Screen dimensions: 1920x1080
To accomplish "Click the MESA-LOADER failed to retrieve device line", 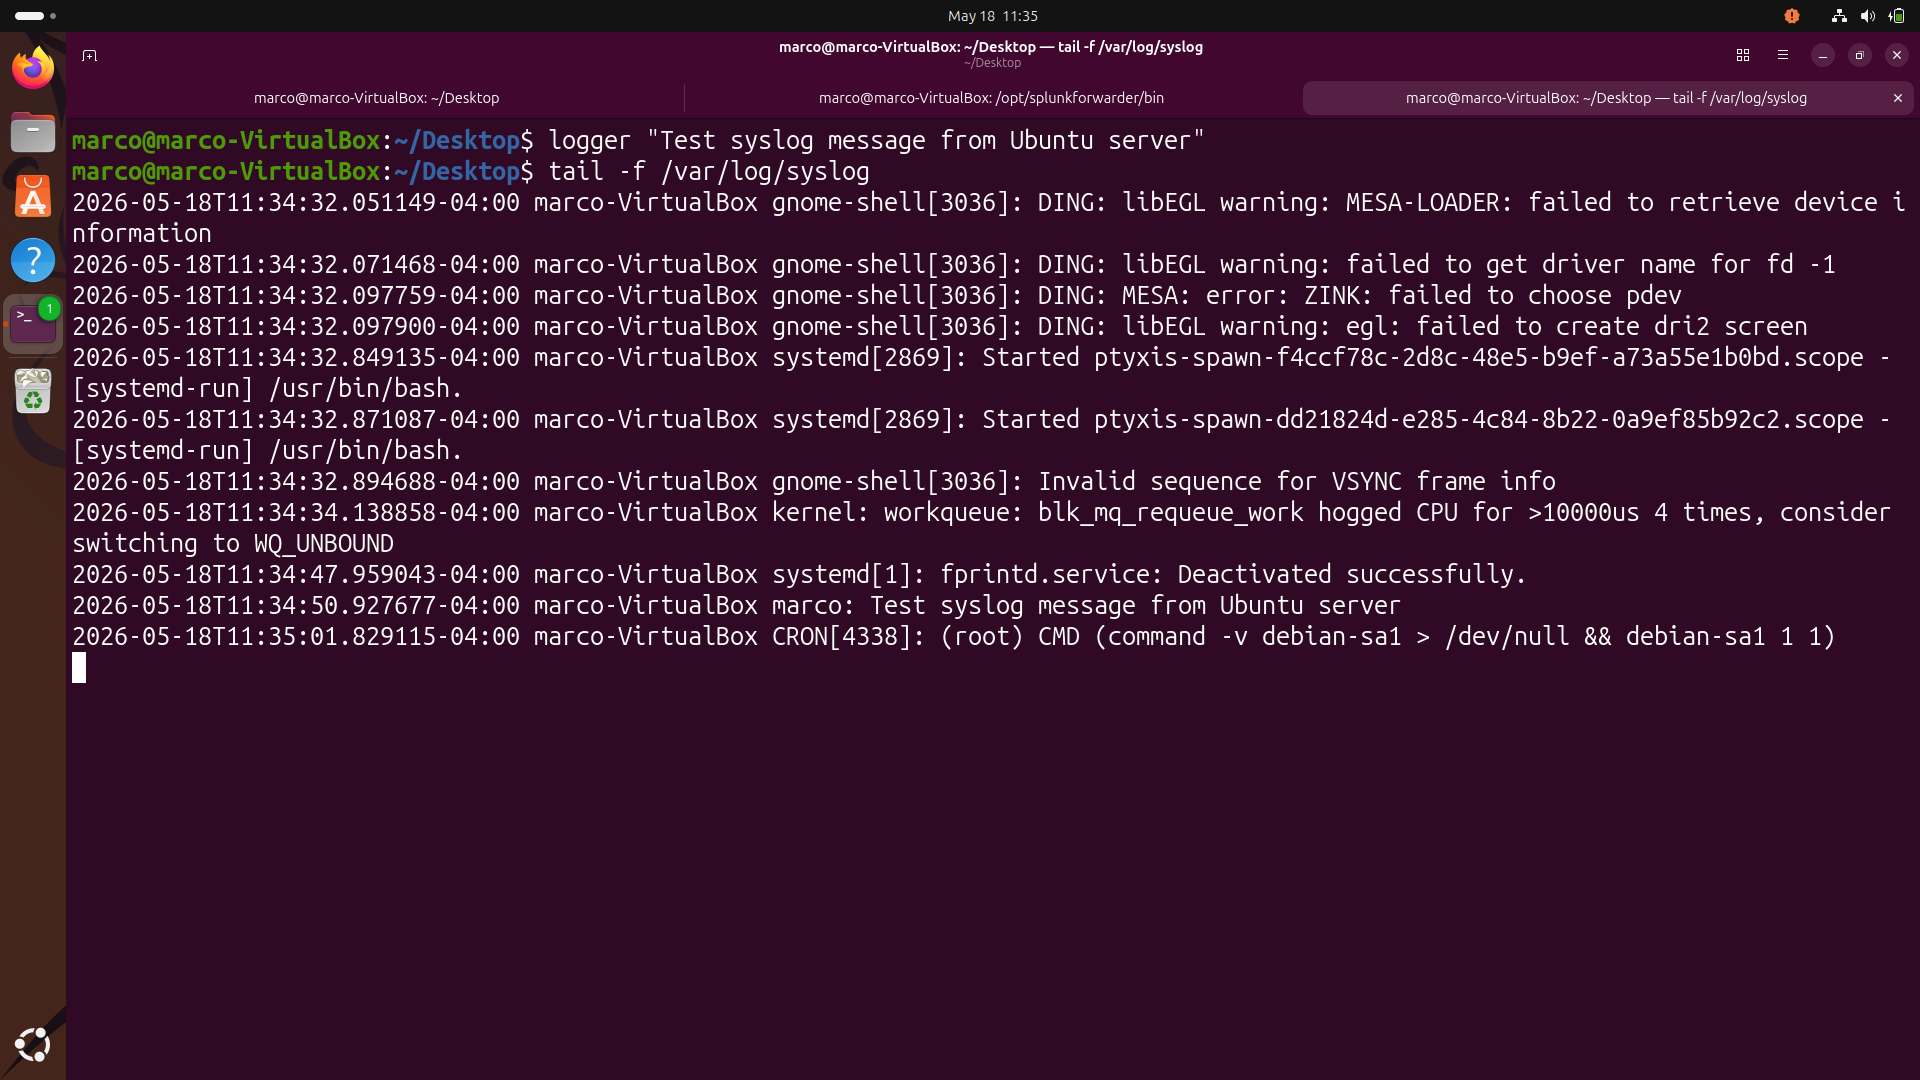I will click(x=988, y=217).
